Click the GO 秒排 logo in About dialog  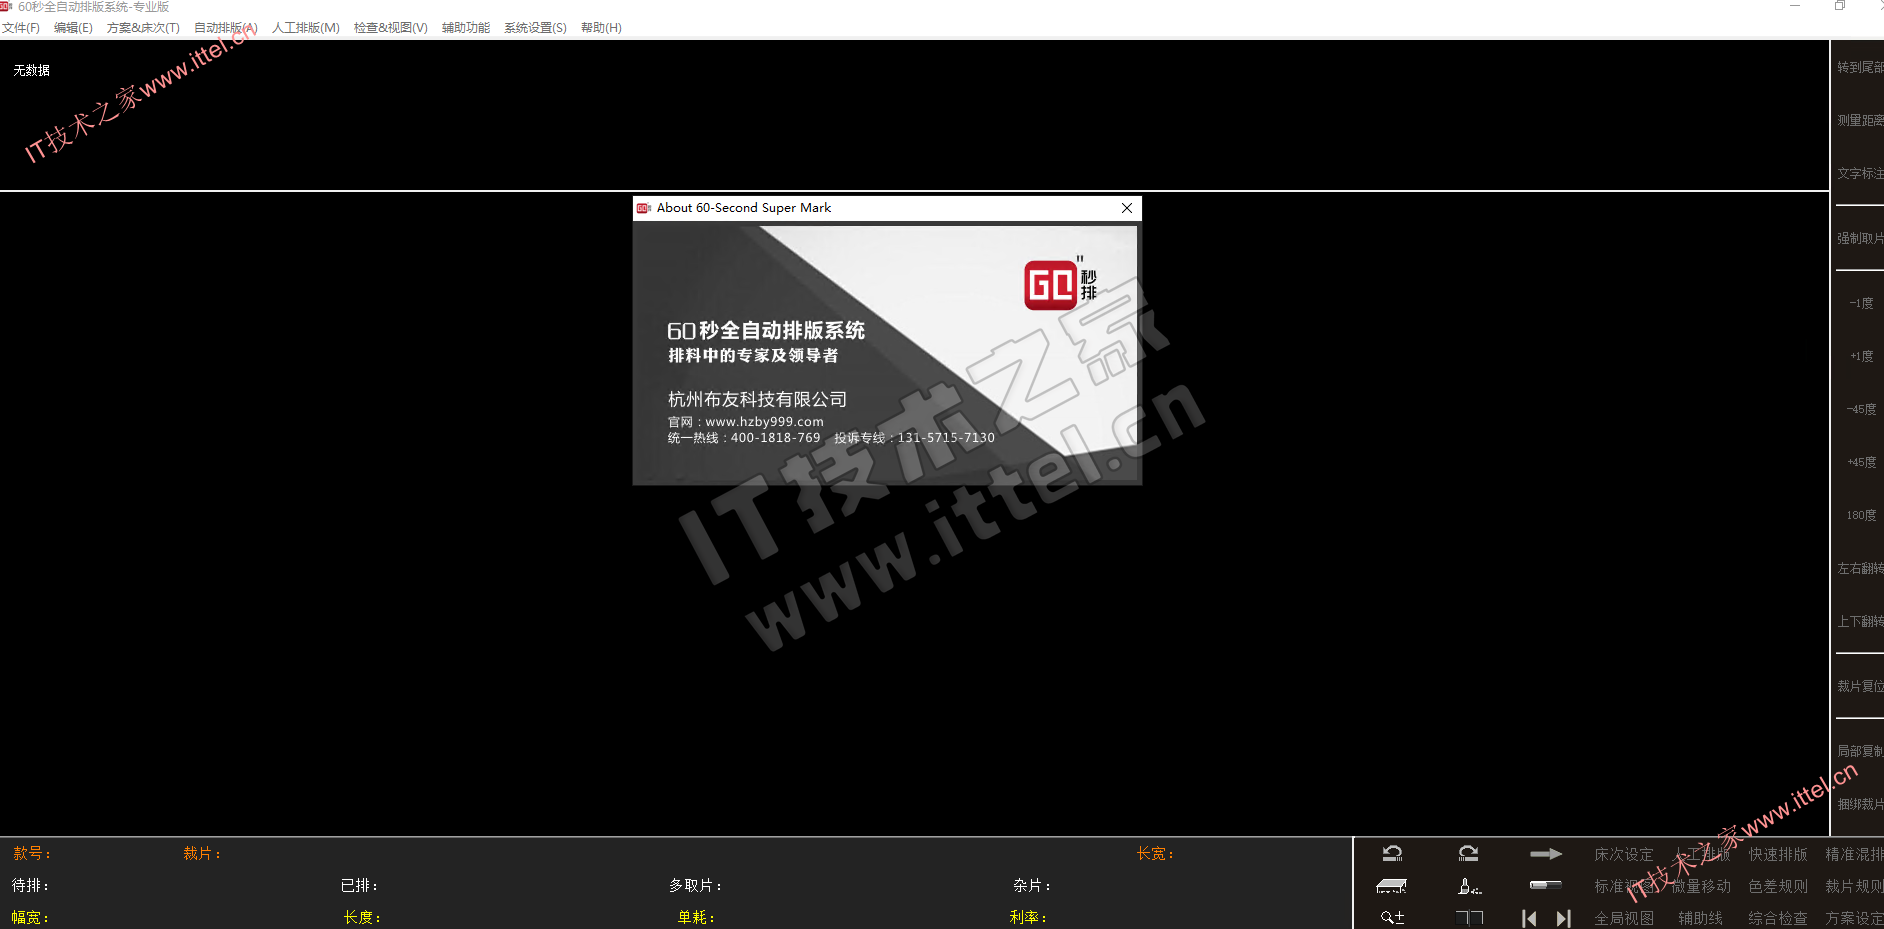pos(1061,284)
